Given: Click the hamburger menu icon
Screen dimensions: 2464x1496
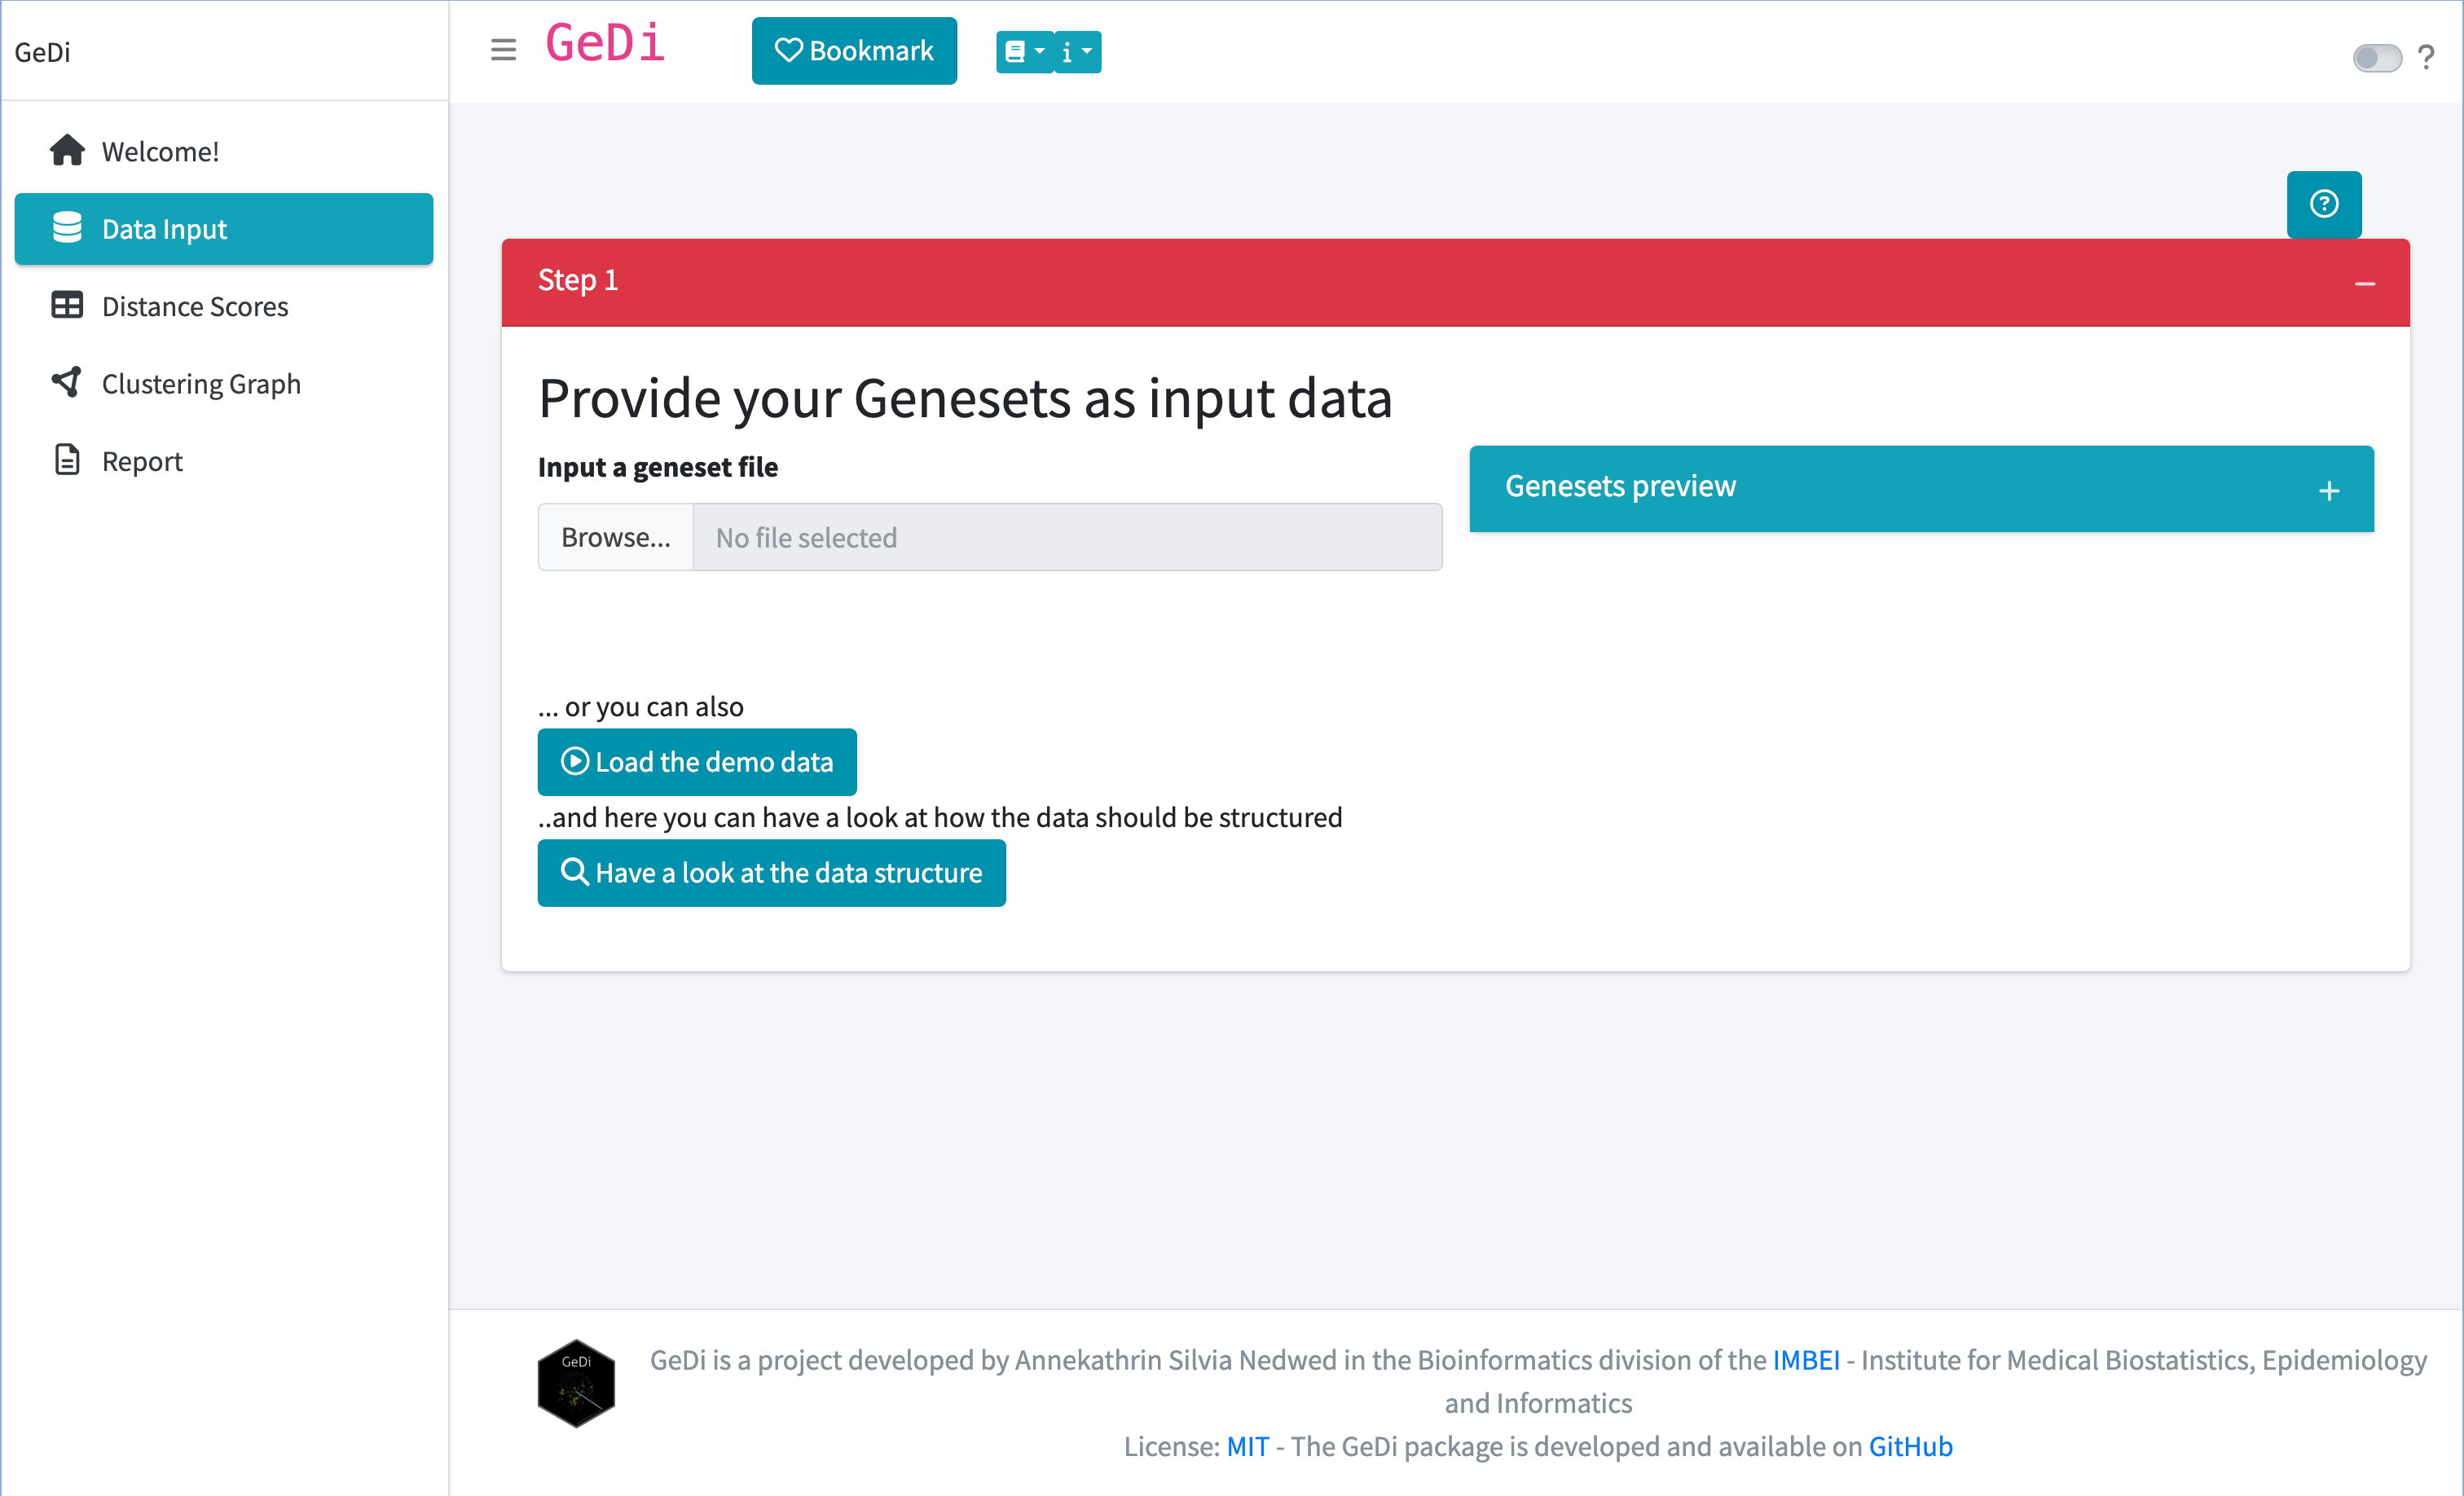Looking at the screenshot, I should pos(502,49).
